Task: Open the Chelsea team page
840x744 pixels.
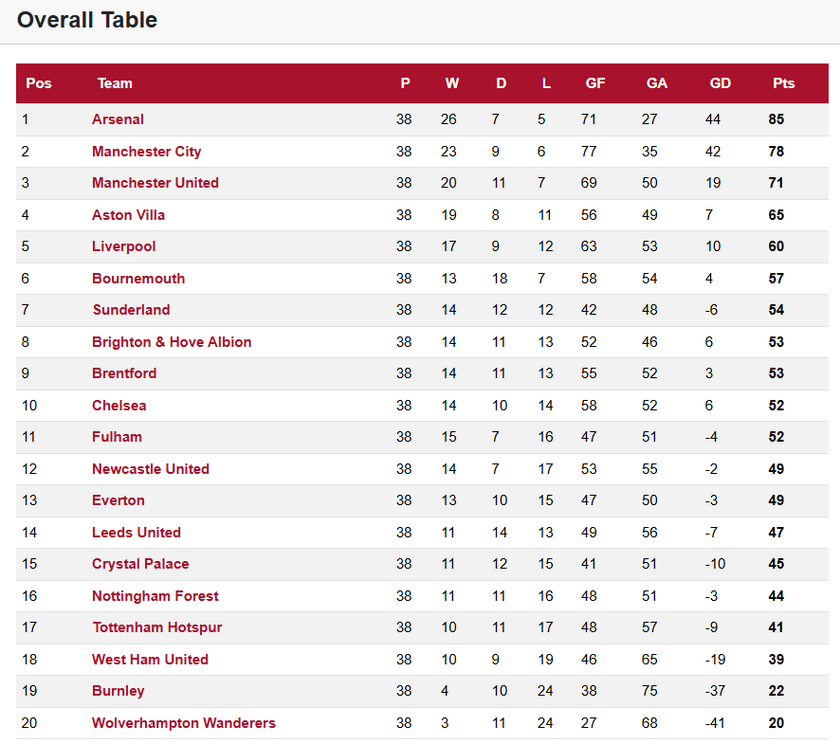Action: click(119, 405)
